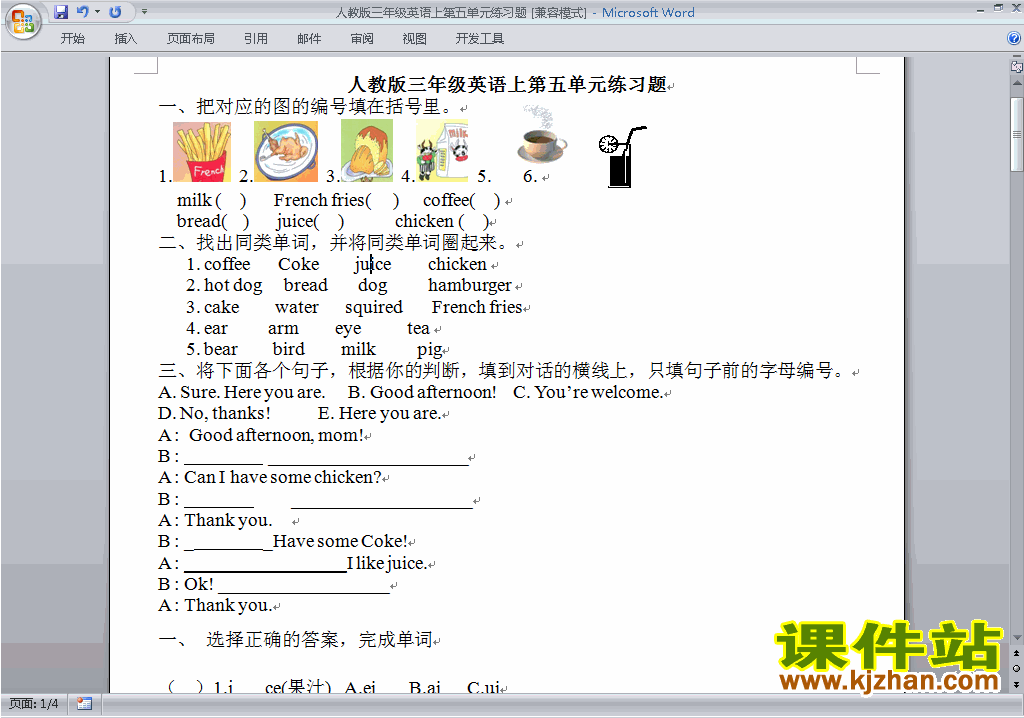Screen dimensions: 1024x718
Task: Go to the 开发工具 tab
Action: pos(479,39)
